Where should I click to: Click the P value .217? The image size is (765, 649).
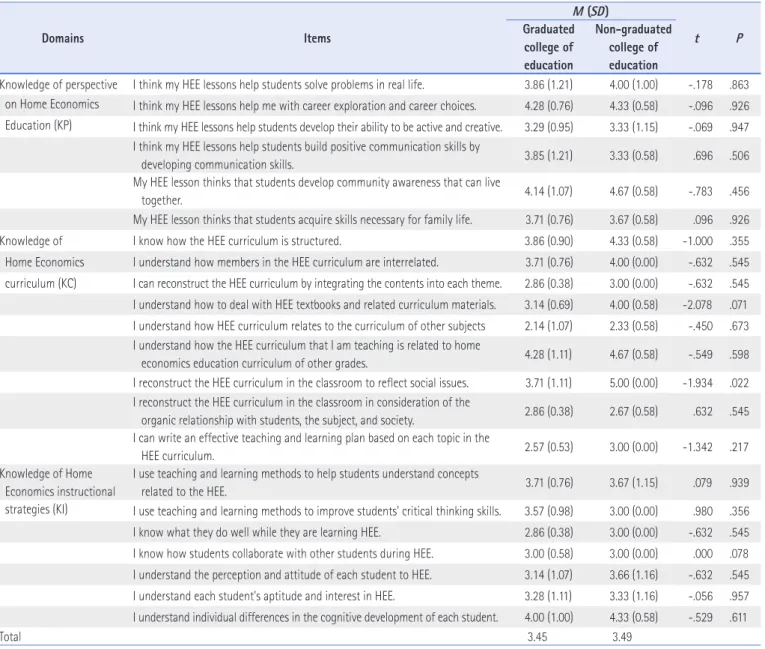pyautogui.click(x=739, y=447)
